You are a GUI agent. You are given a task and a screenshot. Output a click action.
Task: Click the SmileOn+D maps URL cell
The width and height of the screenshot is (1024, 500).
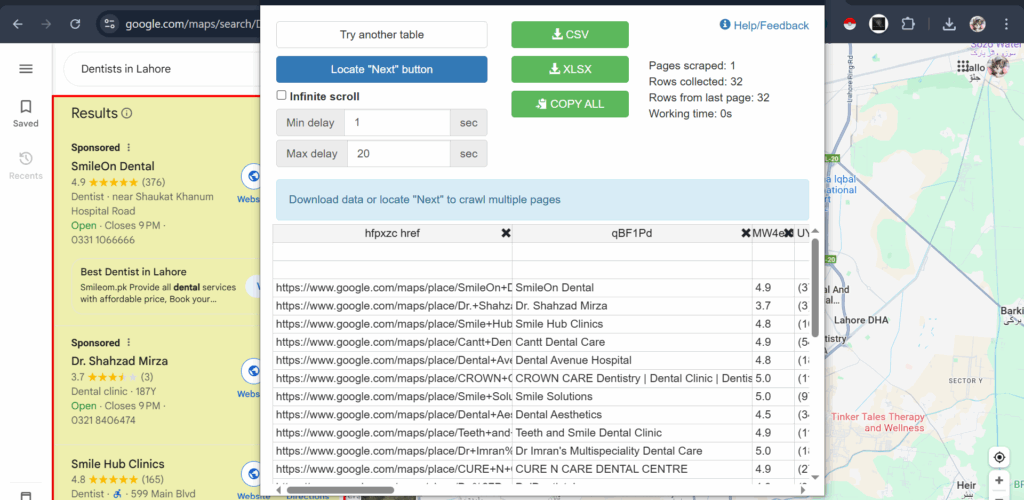pyautogui.click(x=392, y=287)
